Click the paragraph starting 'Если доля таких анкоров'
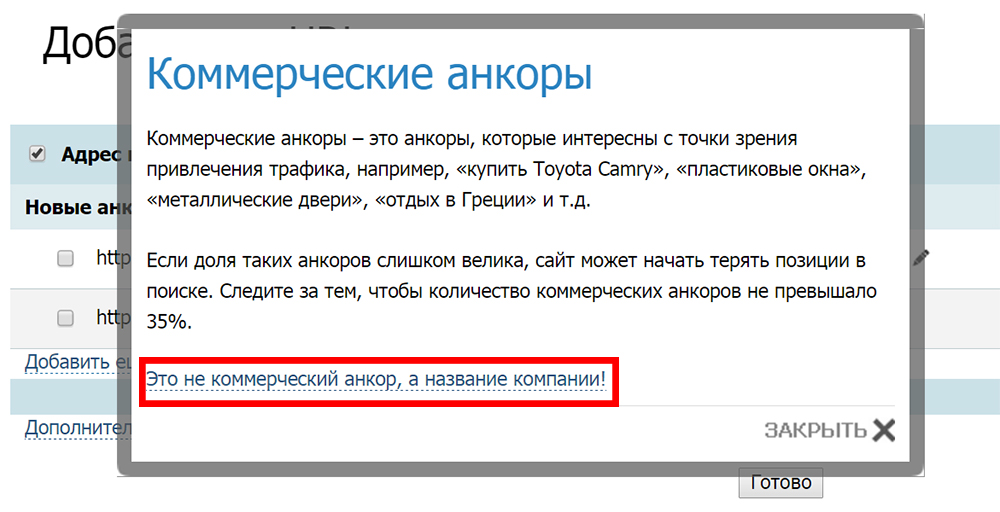The height and width of the screenshot is (512, 1000). point(510,292)
